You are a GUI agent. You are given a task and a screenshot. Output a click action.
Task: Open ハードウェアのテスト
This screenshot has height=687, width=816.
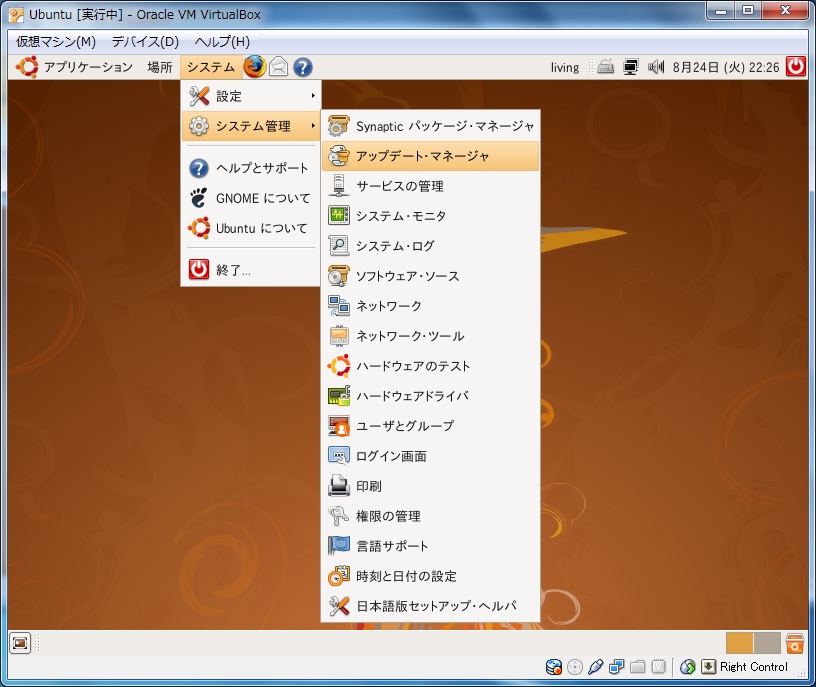tap(430, 366)
